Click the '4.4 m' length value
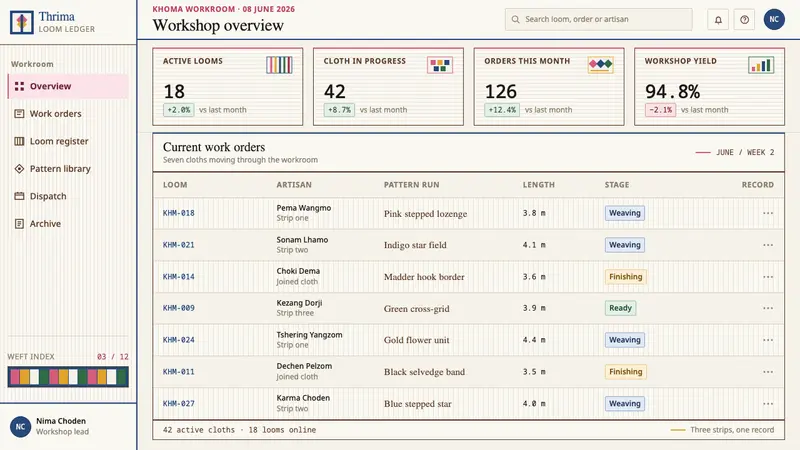Image resolution: width=800 pixels, height=450 pixels. coord(534,340)
